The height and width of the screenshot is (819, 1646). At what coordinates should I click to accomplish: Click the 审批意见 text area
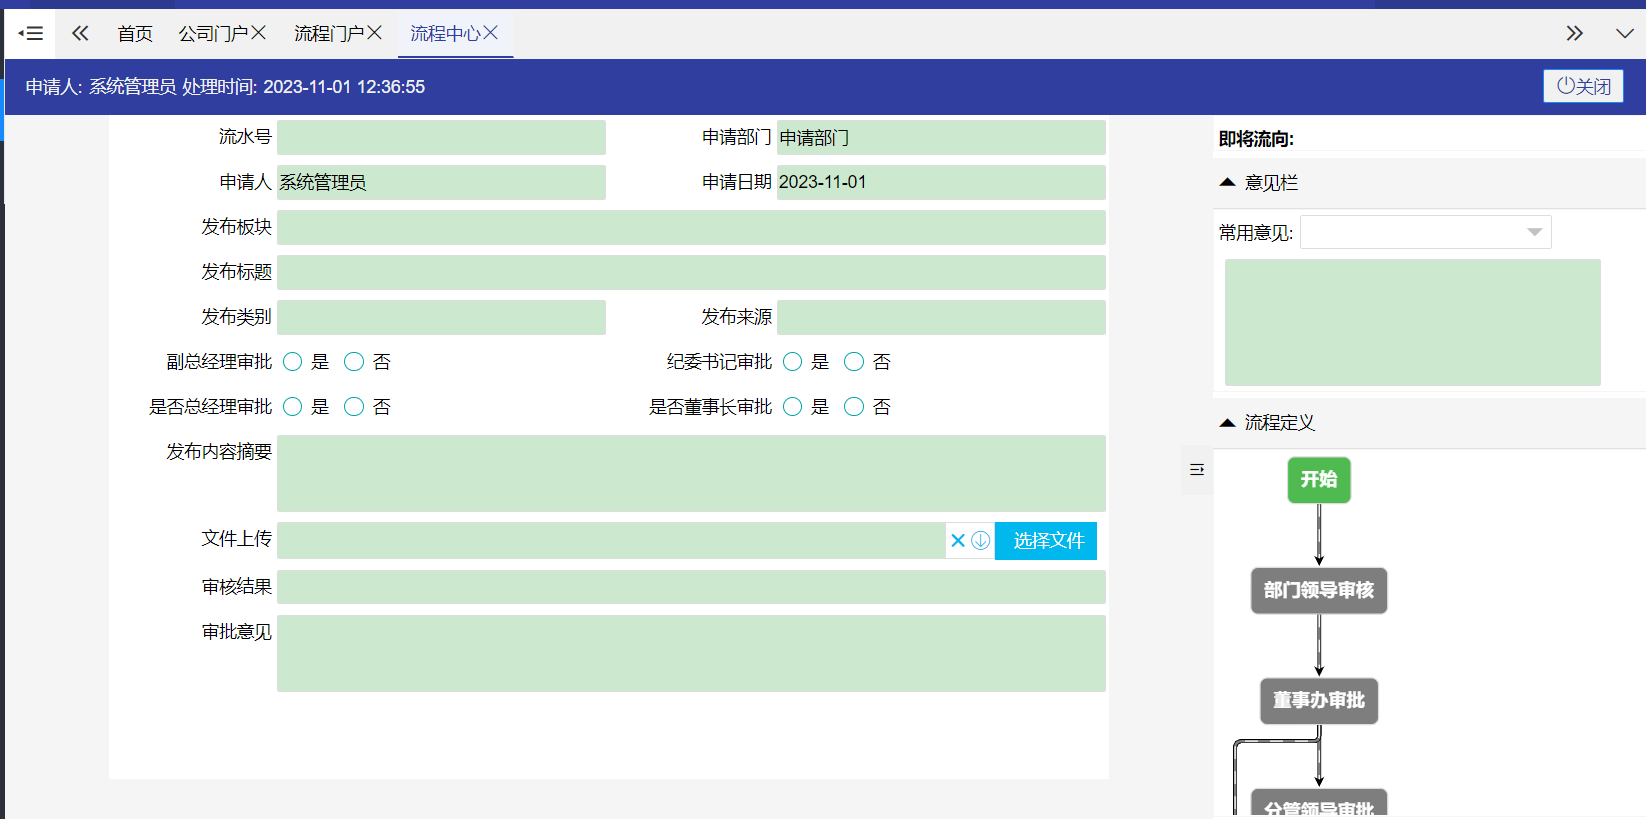[691, 653]
